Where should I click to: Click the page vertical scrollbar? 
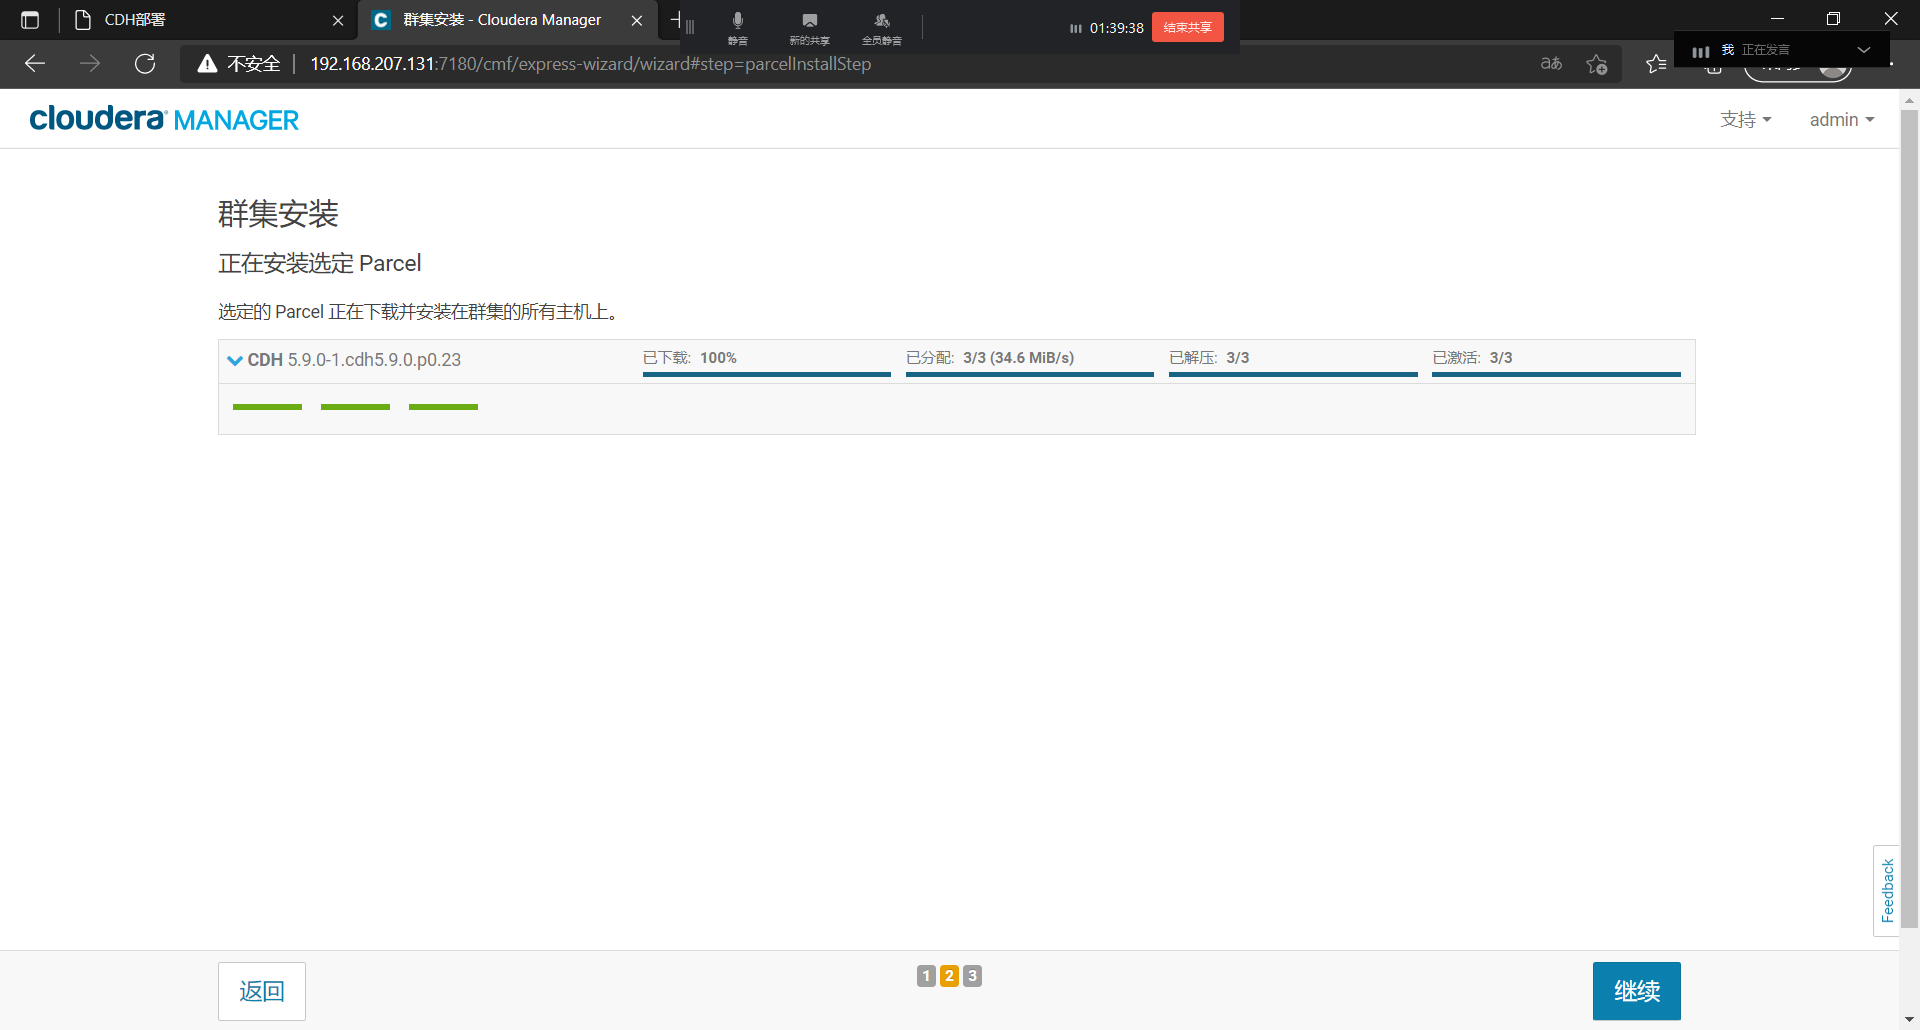pos(1909,519)
